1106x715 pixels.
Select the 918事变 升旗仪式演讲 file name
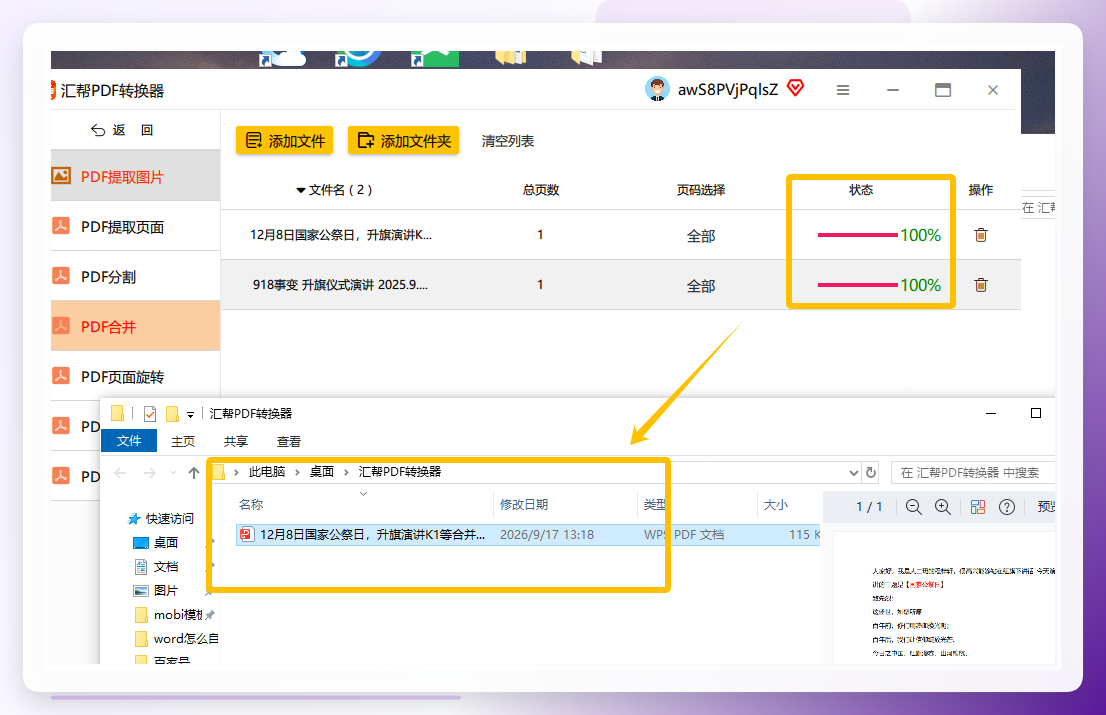(x=341, y=285)
